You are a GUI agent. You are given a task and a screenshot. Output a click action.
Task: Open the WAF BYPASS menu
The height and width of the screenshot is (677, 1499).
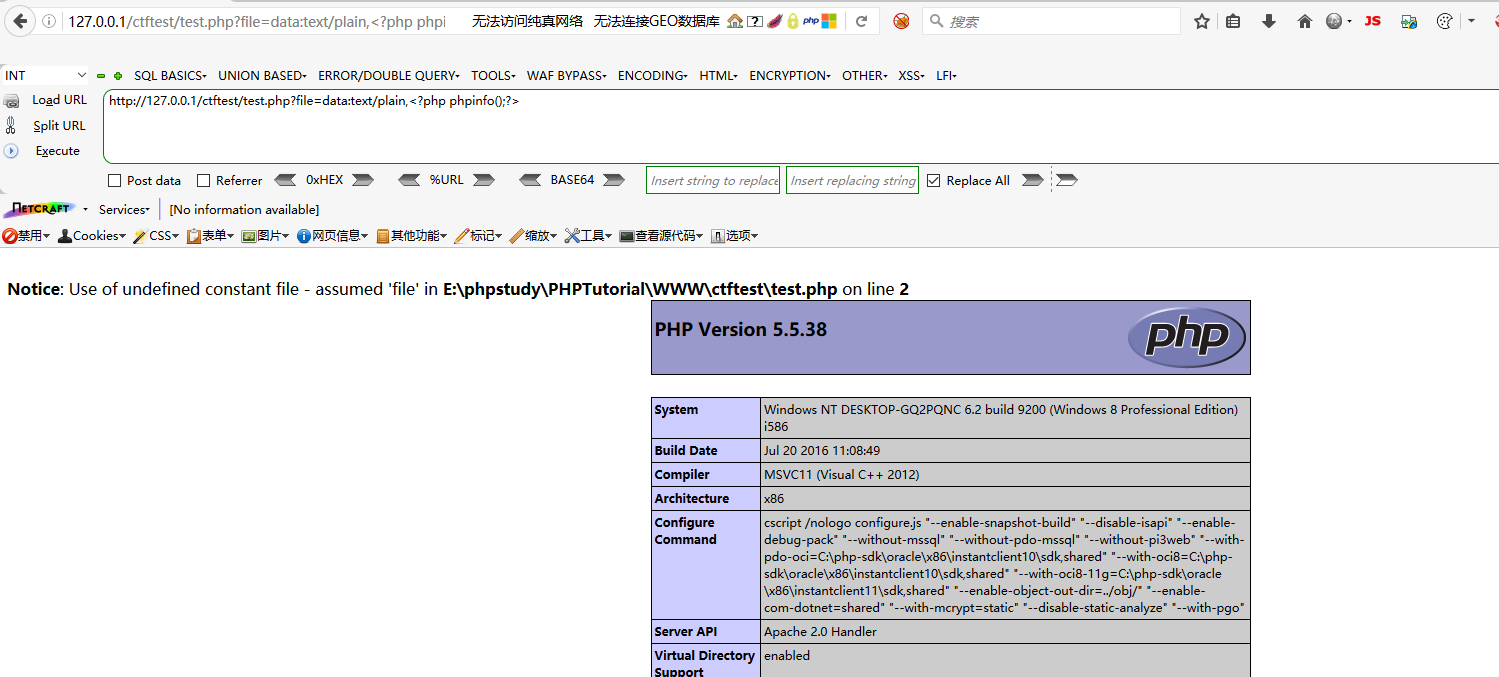point(567,75)
